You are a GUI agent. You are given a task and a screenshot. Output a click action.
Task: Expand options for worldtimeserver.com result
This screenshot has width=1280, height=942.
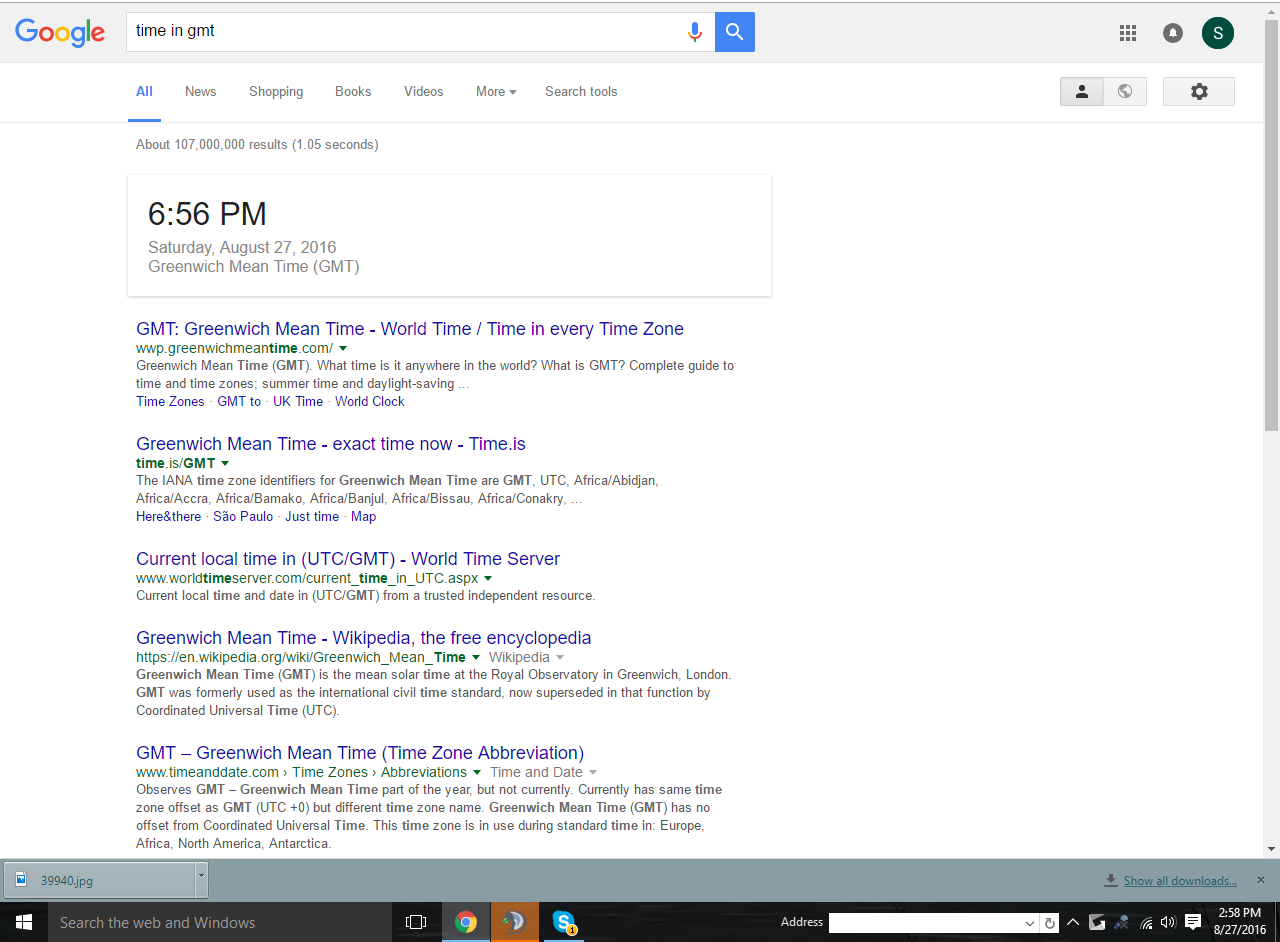coord(488,578)
